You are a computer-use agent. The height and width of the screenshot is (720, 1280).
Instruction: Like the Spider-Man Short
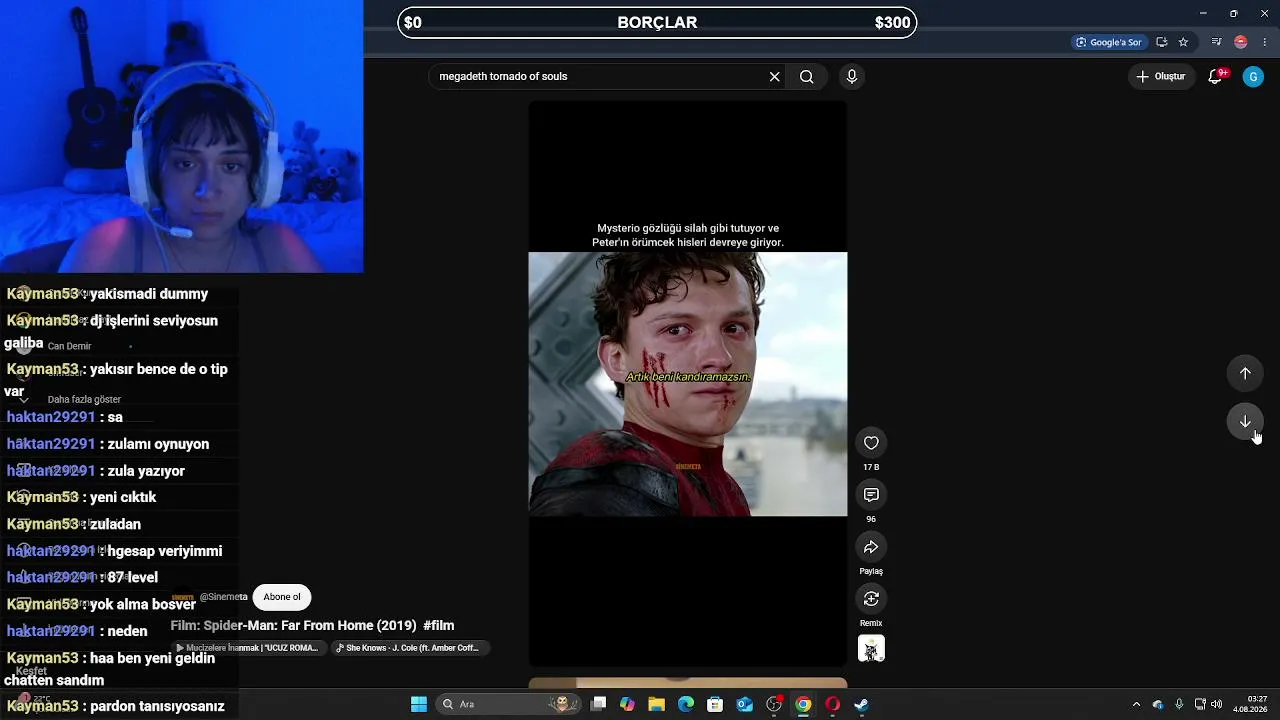coord(871,443)
